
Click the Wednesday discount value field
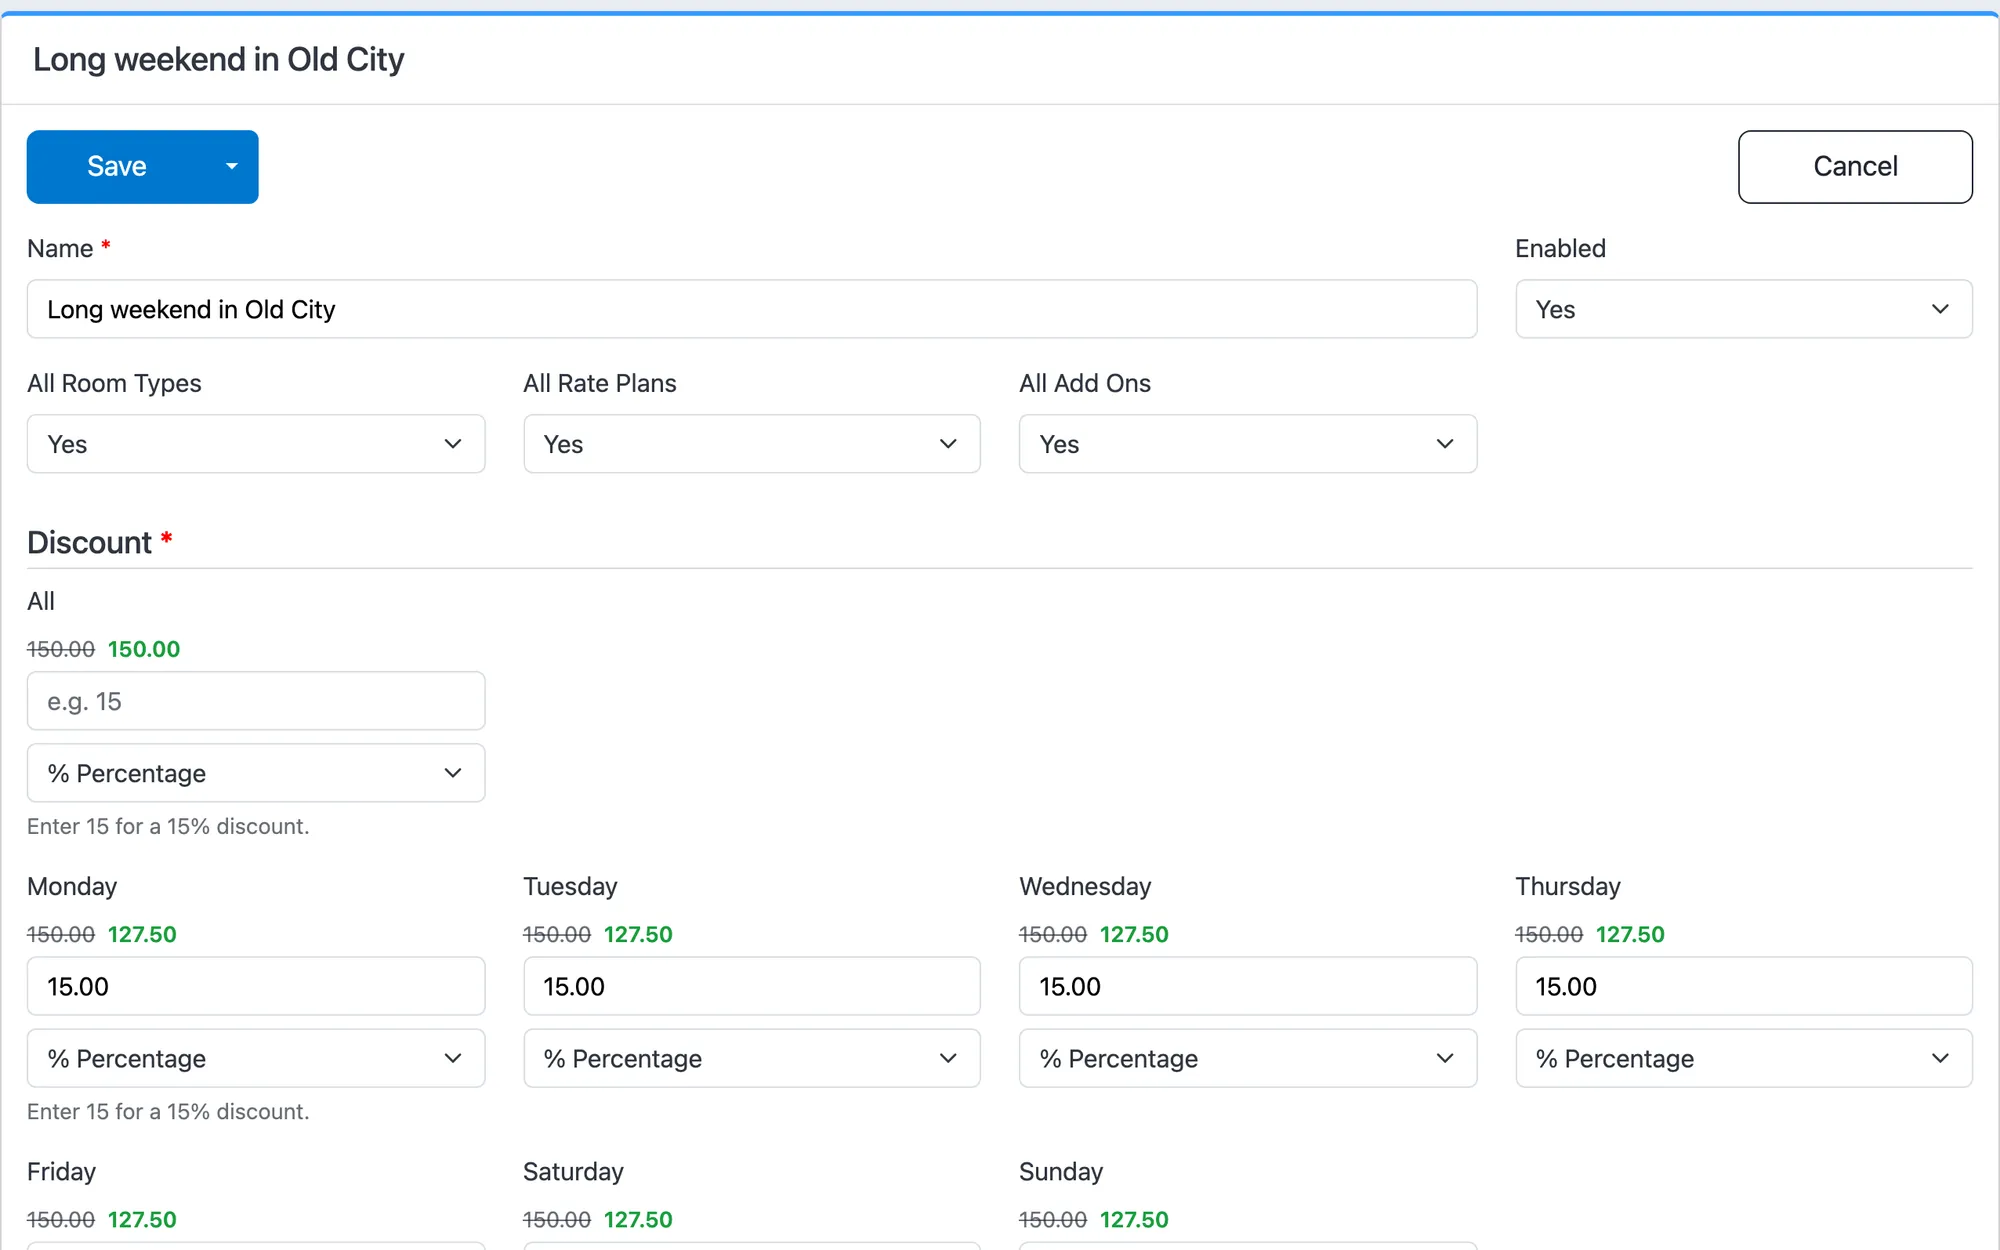[1248, 986]
